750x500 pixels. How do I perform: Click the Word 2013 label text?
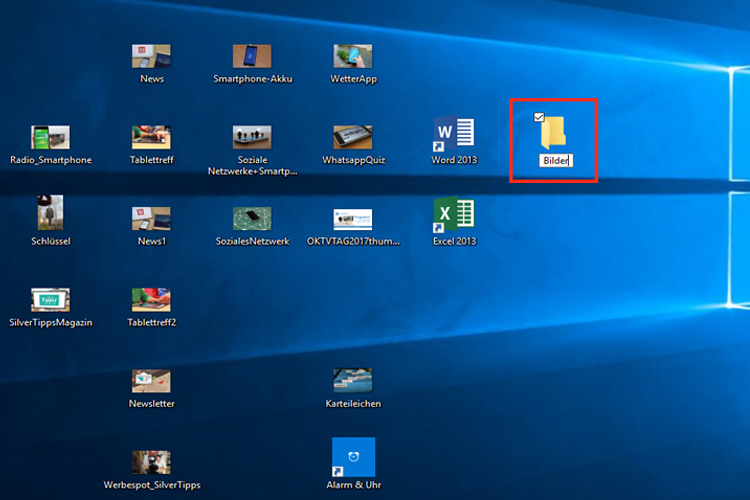pyautogui.click(x=454, y=160)
